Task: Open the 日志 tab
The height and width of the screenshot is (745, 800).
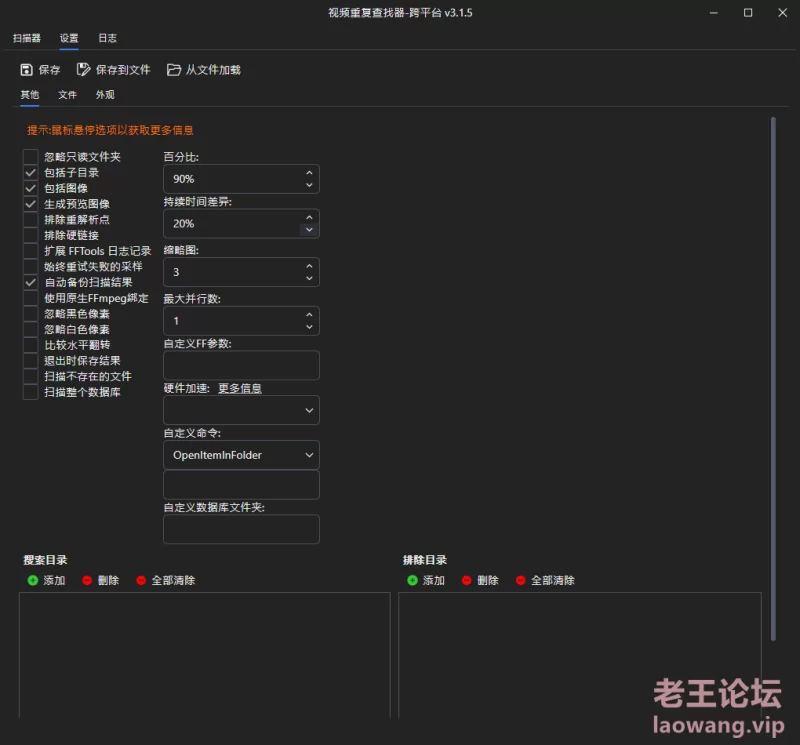Action: [107, 38]
